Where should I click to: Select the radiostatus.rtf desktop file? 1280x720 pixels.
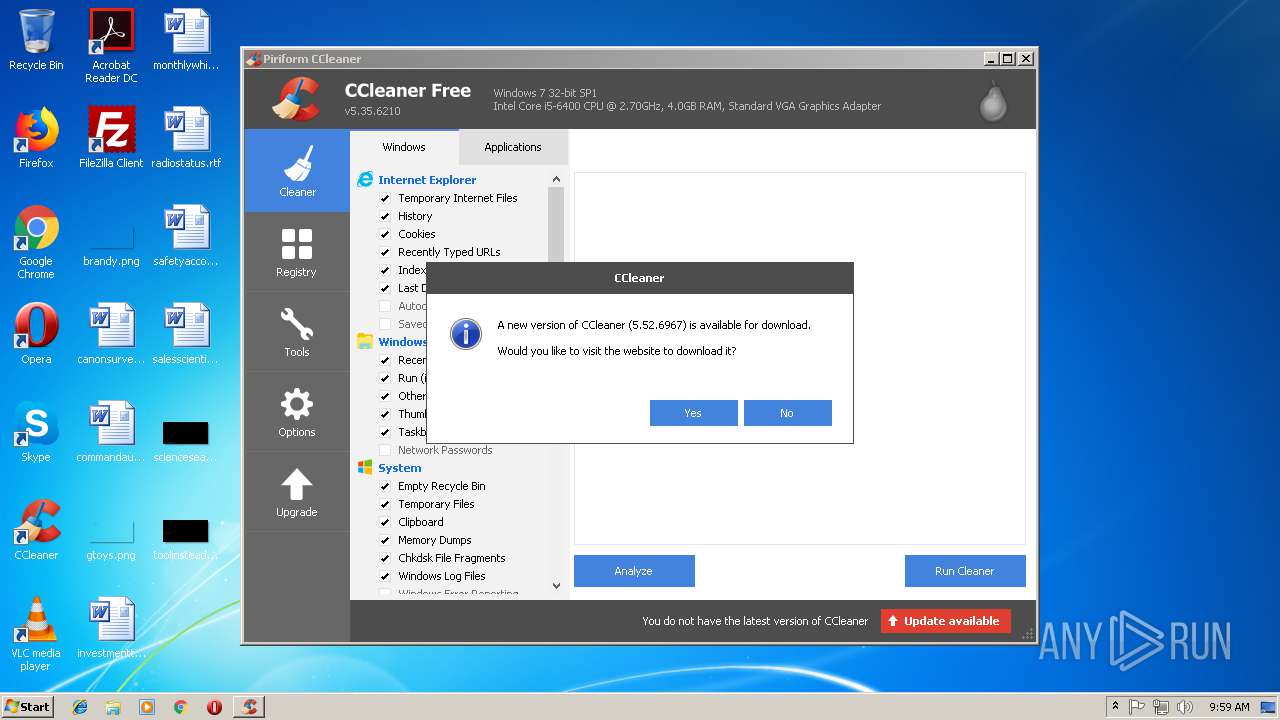pos(186,137)
